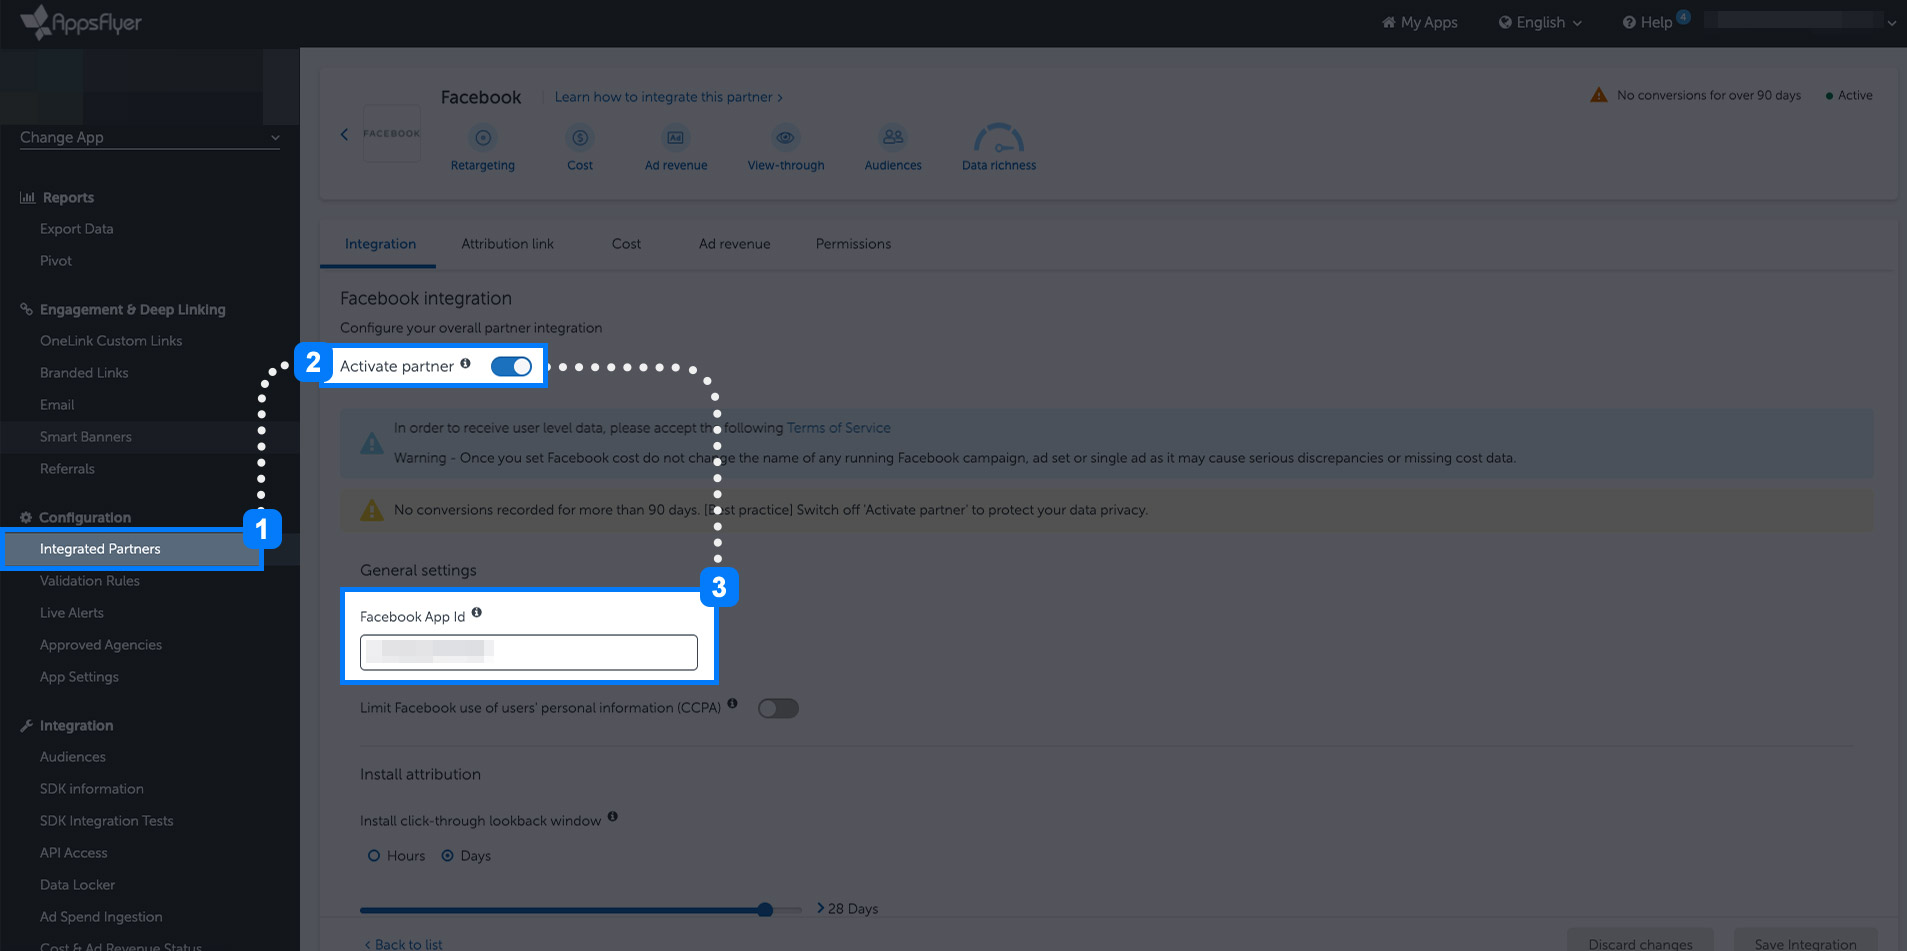Screen dimensions: 1907x951
Task: Toggle the Activate partner switch
Action: click(x=511, y=366)
